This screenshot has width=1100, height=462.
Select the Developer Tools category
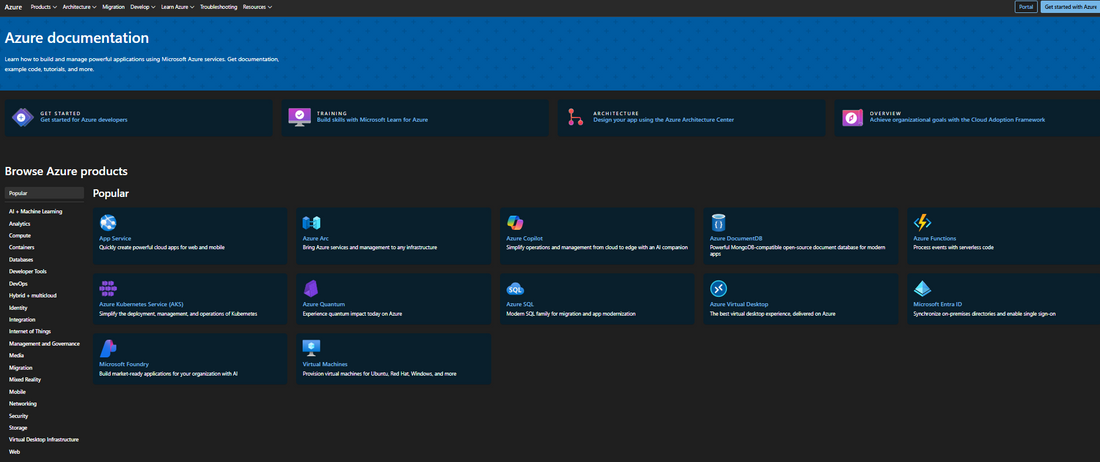(28, 271)
